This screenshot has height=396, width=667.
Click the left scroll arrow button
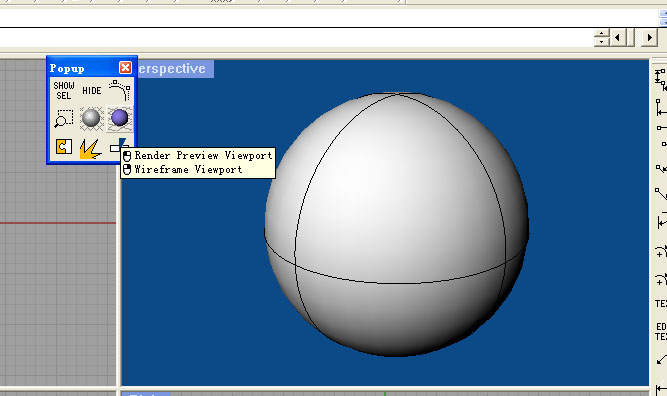pos(617,37)
